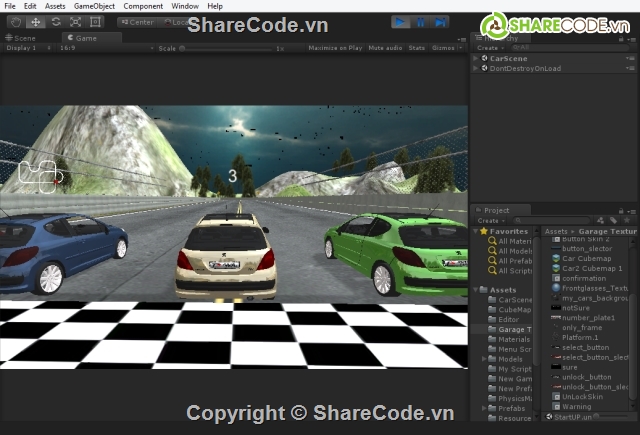Screen dimensions: 640x435
Task: Open the Component menu
Action: (143, 6)
